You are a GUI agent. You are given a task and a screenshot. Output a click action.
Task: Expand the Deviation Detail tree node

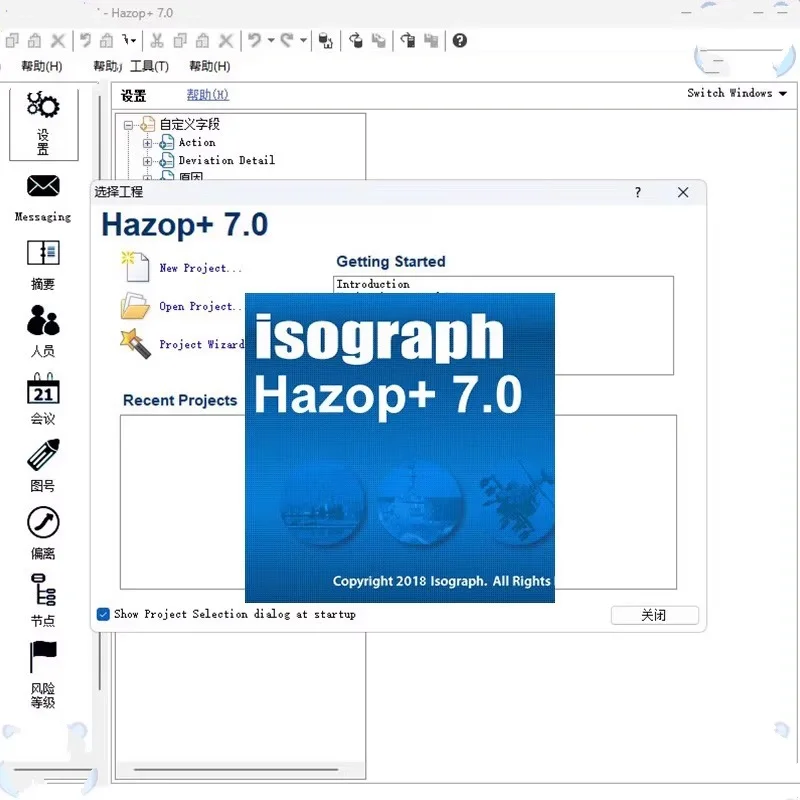point(147,161)
